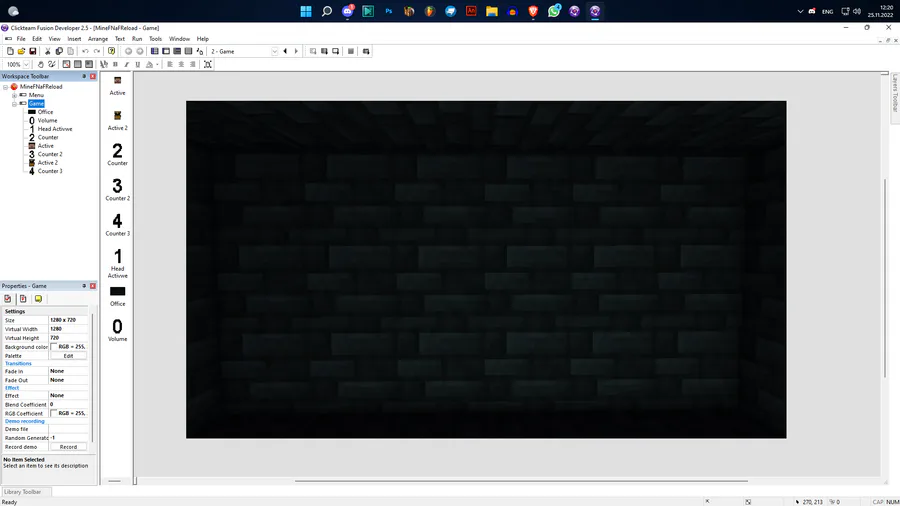This screenshot has width=900, height=506.
Task: Pin the Properties panel
Action: (x=84, y=286)
